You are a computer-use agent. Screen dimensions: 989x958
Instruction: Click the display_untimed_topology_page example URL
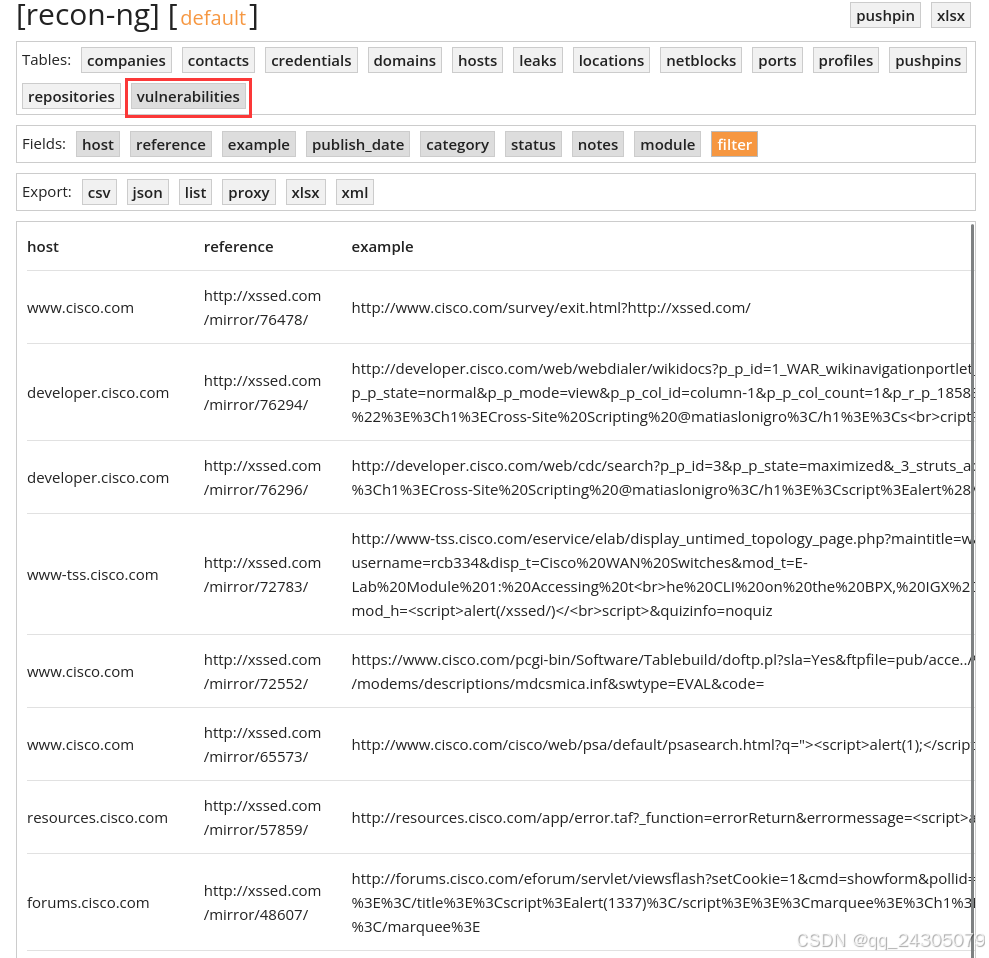point(662,575)
